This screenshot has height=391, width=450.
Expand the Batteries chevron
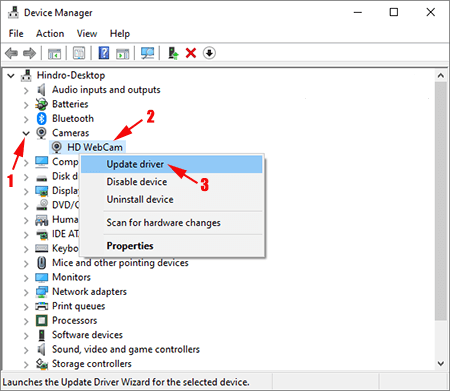[x=26, y=105]
